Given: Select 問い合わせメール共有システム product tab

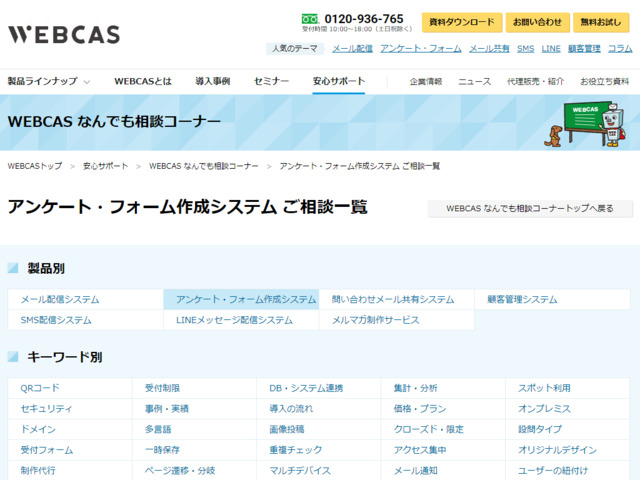Looking at the screenshot, I should click(397, 299).
